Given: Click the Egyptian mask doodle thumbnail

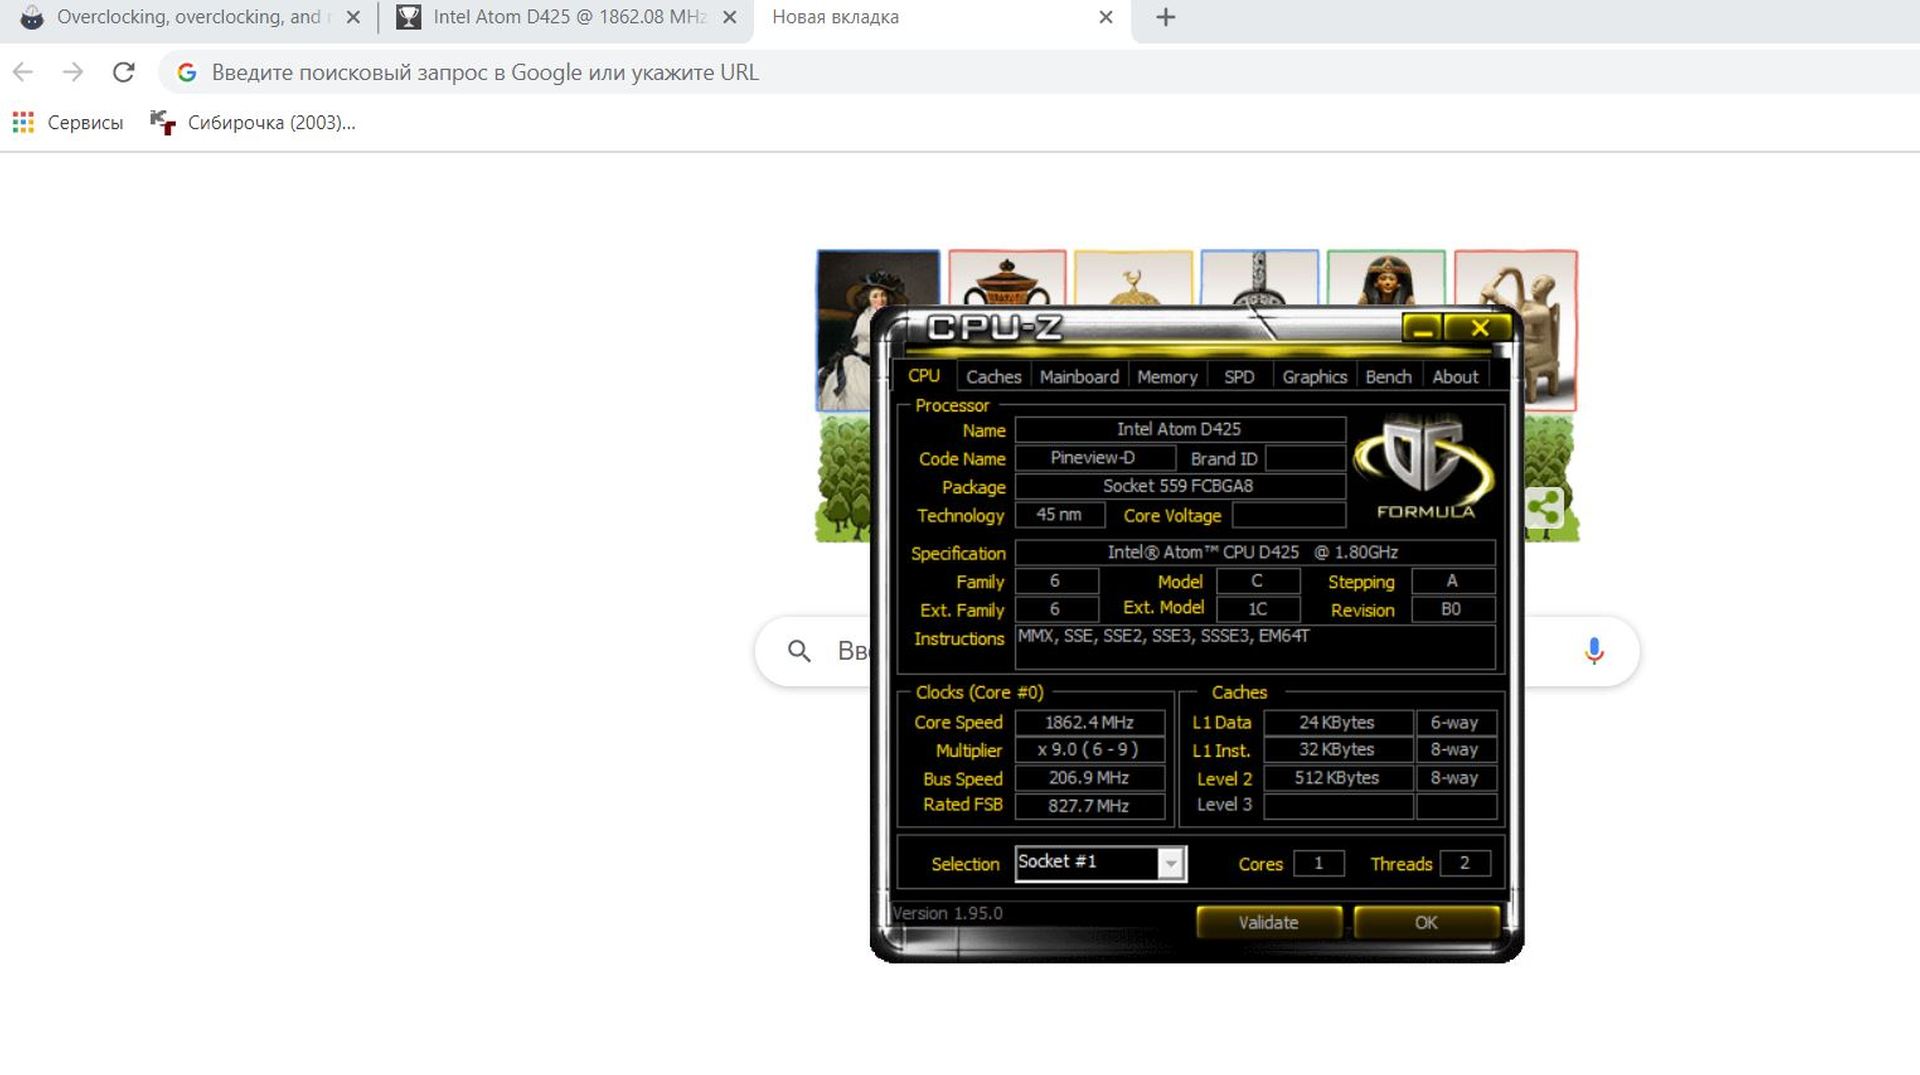Looking at the screenshot, I should (1386, 277).
